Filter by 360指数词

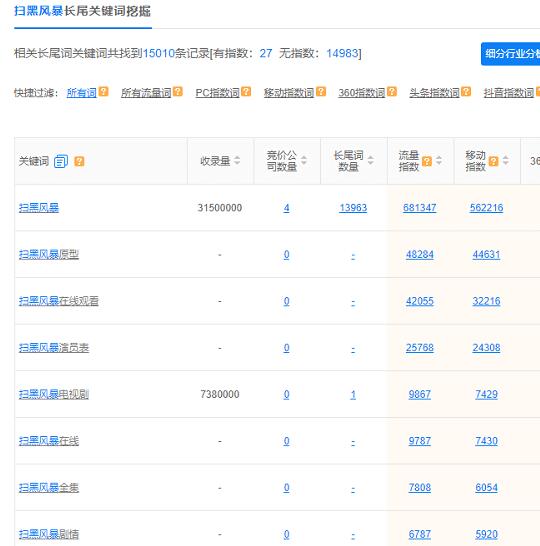click(x=362, y=93)
